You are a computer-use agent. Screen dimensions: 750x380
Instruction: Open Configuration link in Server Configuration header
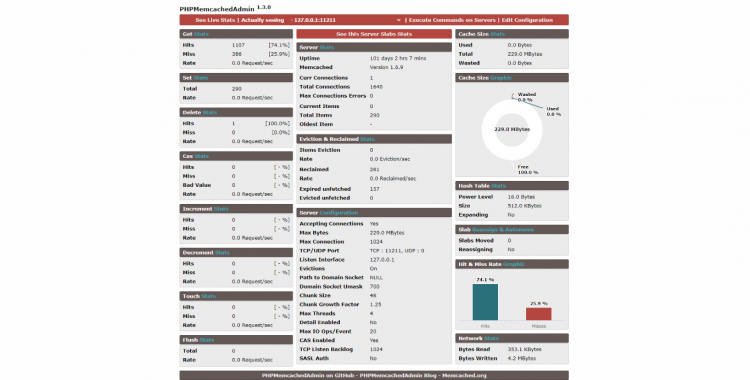click(x=339, y=213)
